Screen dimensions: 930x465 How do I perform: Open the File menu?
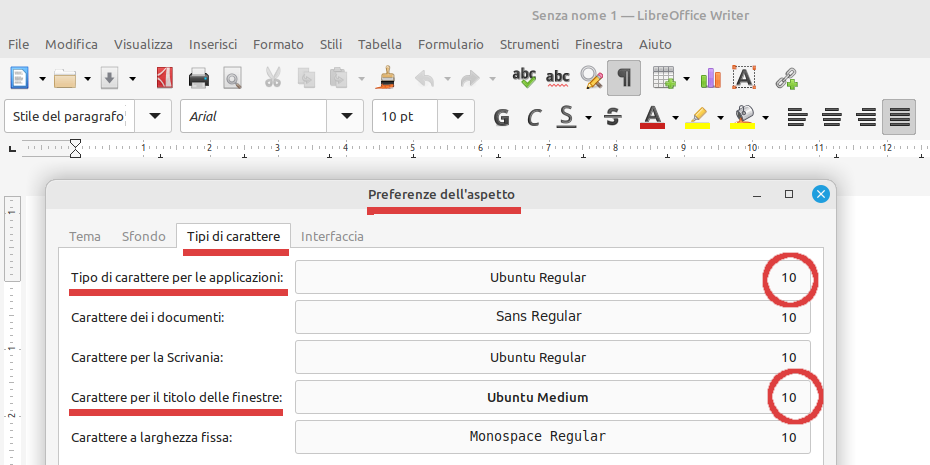coord(18,44)
